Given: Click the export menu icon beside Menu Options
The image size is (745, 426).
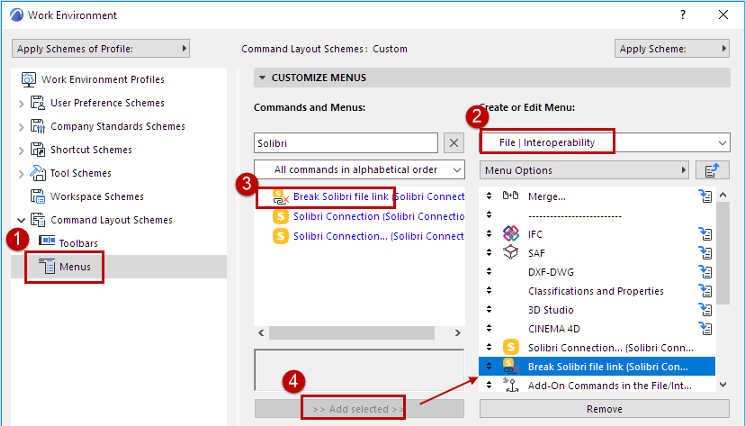Looking at the screenshot, I should [x=712, y=170].
